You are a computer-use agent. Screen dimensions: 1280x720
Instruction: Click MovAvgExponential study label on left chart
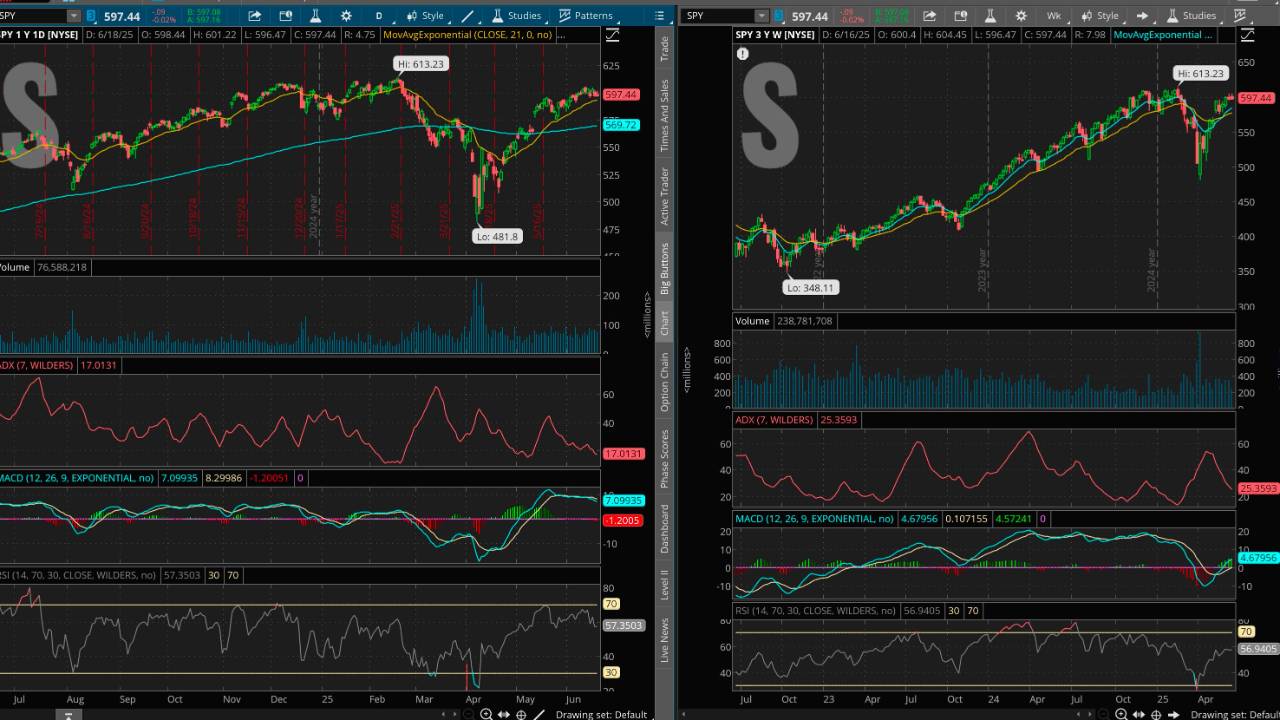(468, 35)
